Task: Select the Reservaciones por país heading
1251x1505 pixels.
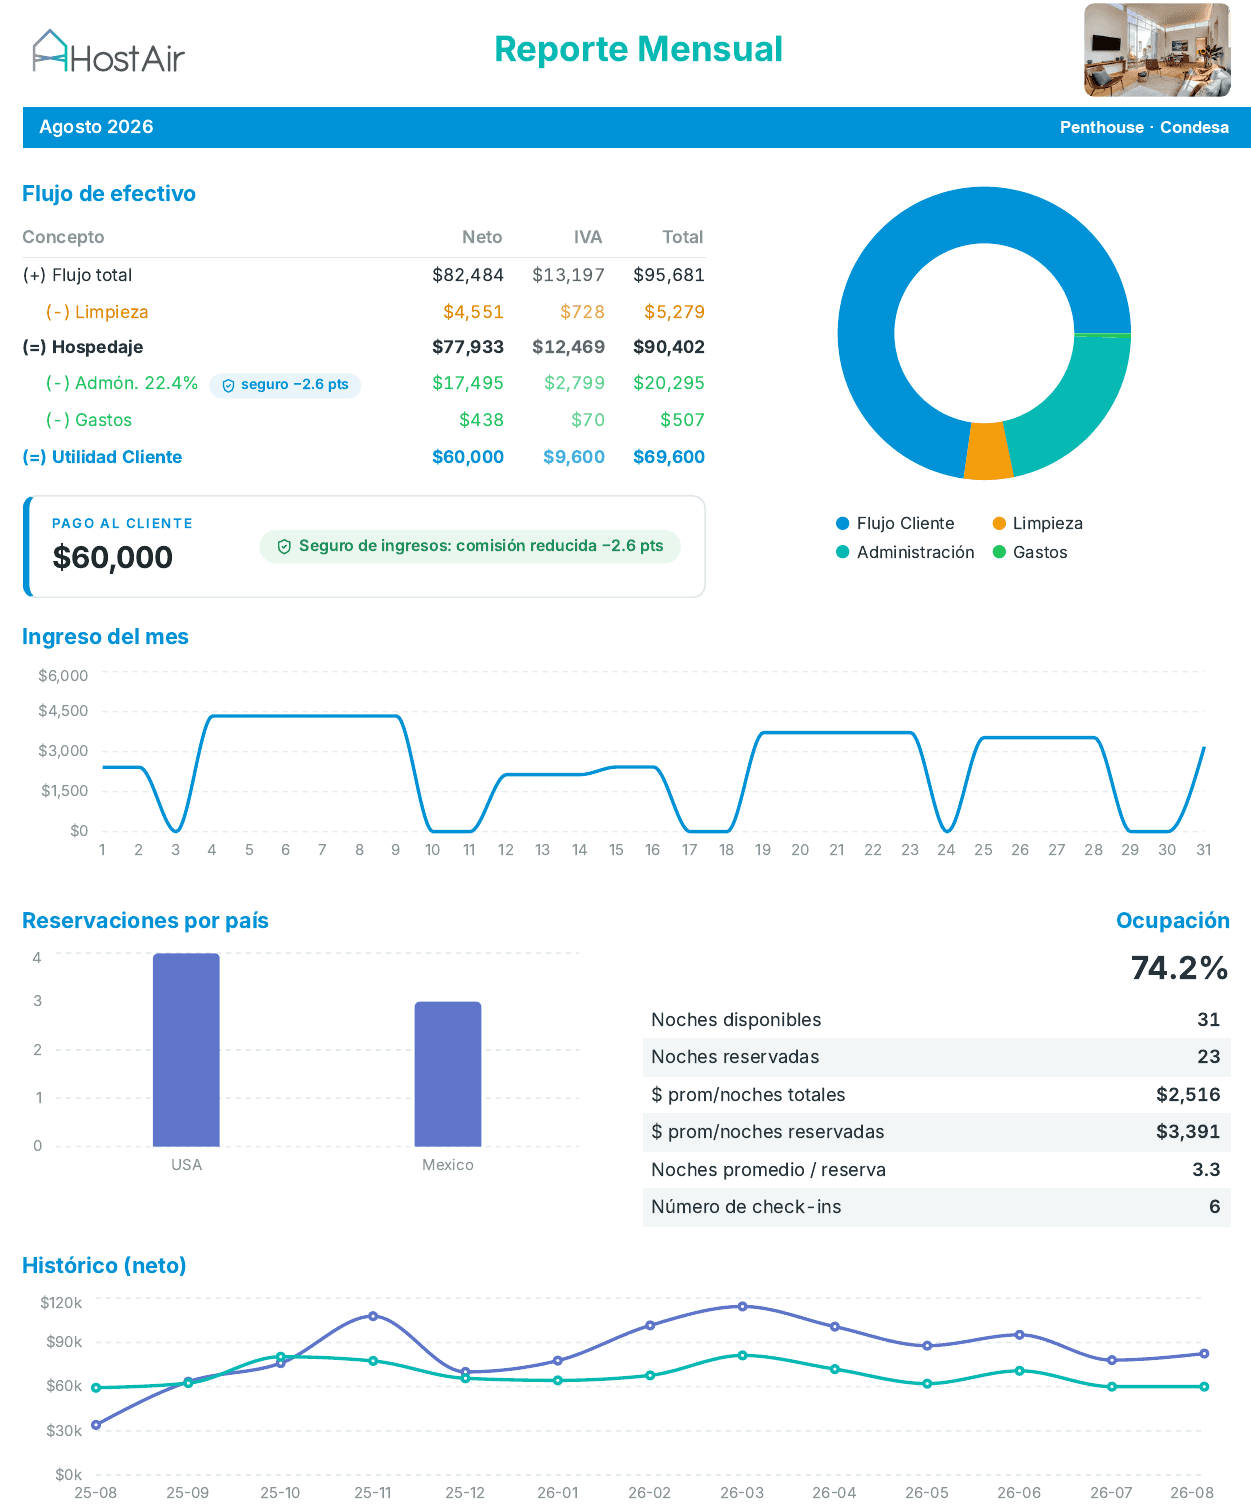Action: click(145, 921)
